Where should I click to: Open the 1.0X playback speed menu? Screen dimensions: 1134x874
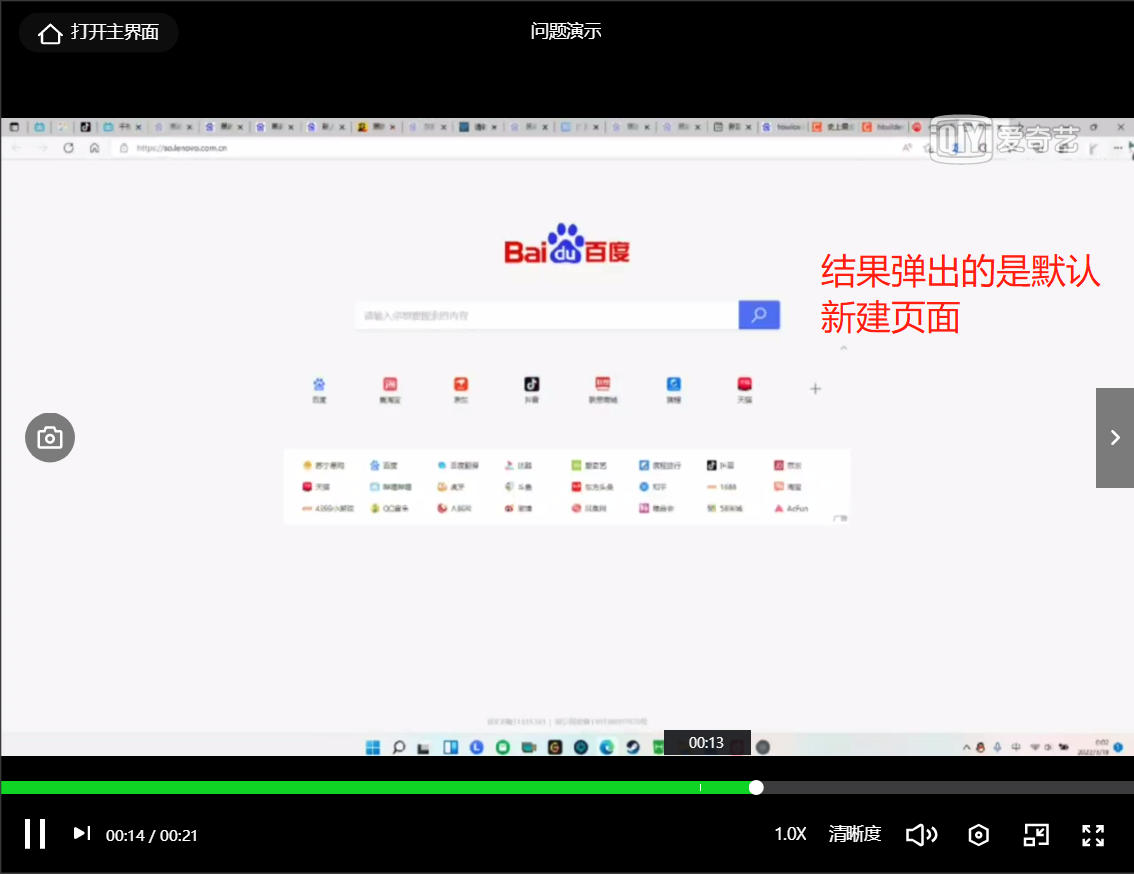tap(790, 834)
